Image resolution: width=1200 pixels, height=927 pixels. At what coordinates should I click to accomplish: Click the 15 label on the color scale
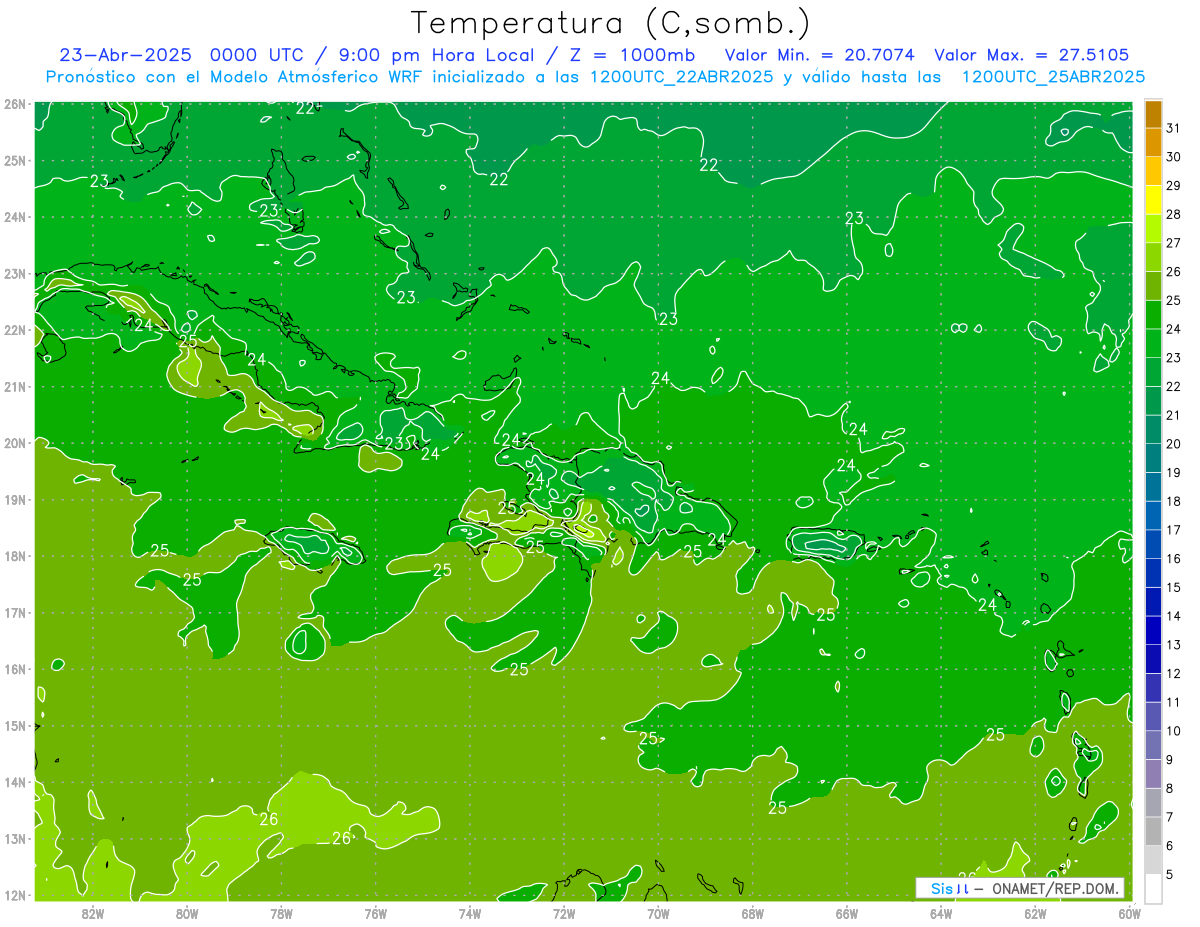click(x=1174, y=587)
